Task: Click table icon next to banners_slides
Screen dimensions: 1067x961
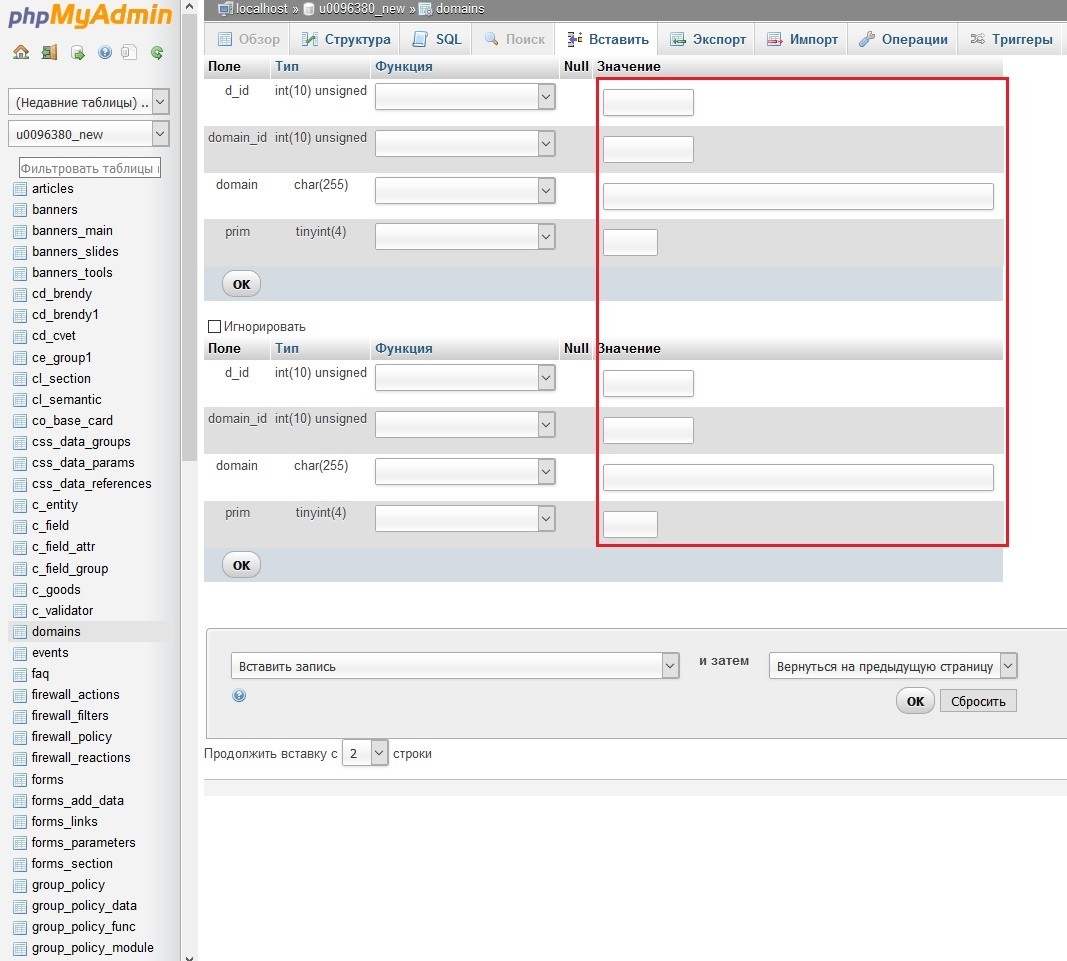Action: (x=19, y=252)
